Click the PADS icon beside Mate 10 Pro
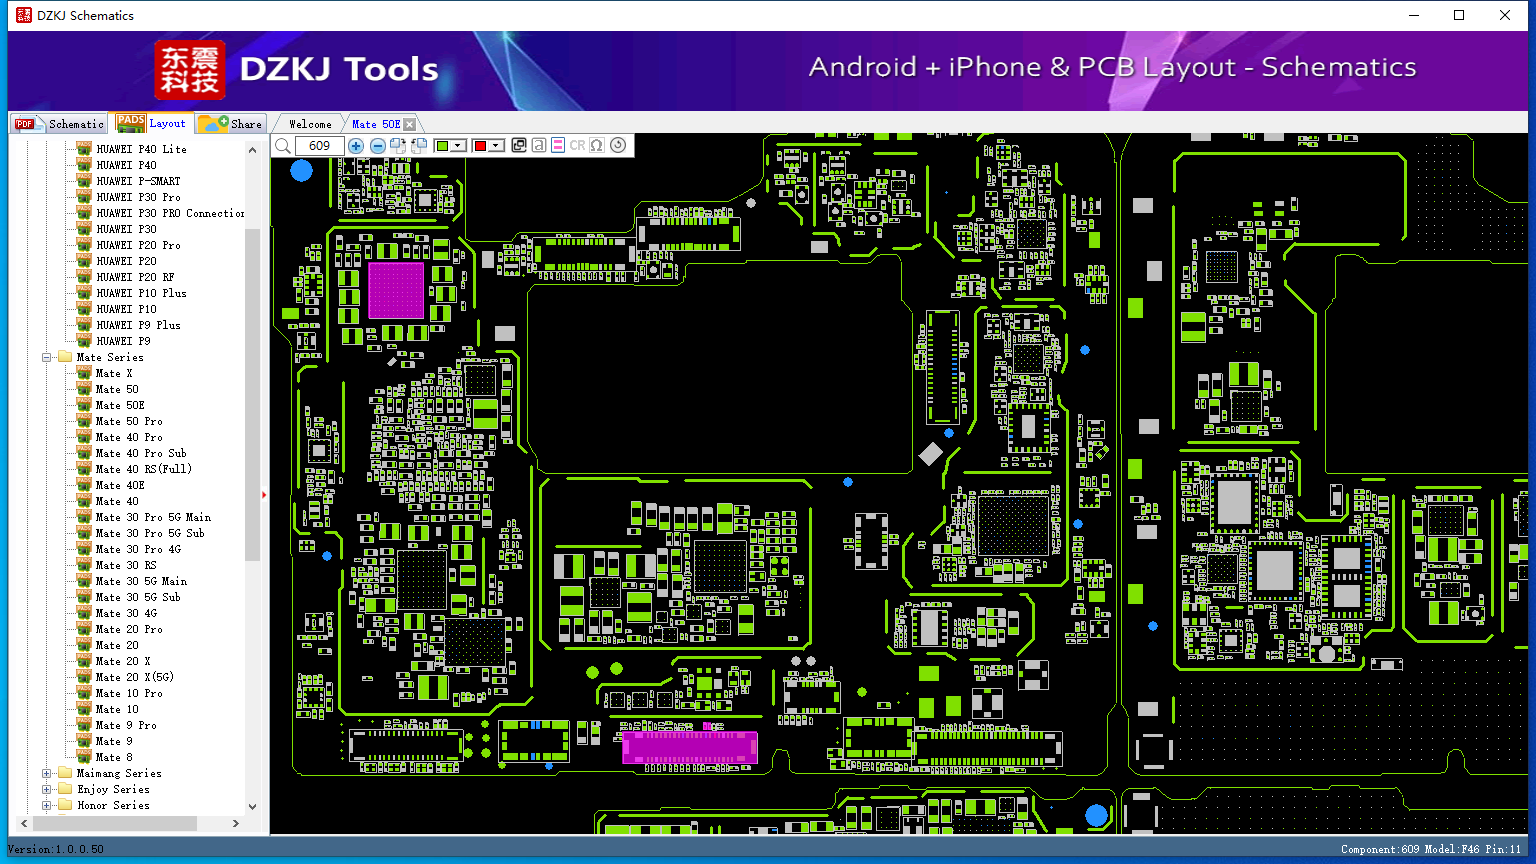 click(84, 693)
